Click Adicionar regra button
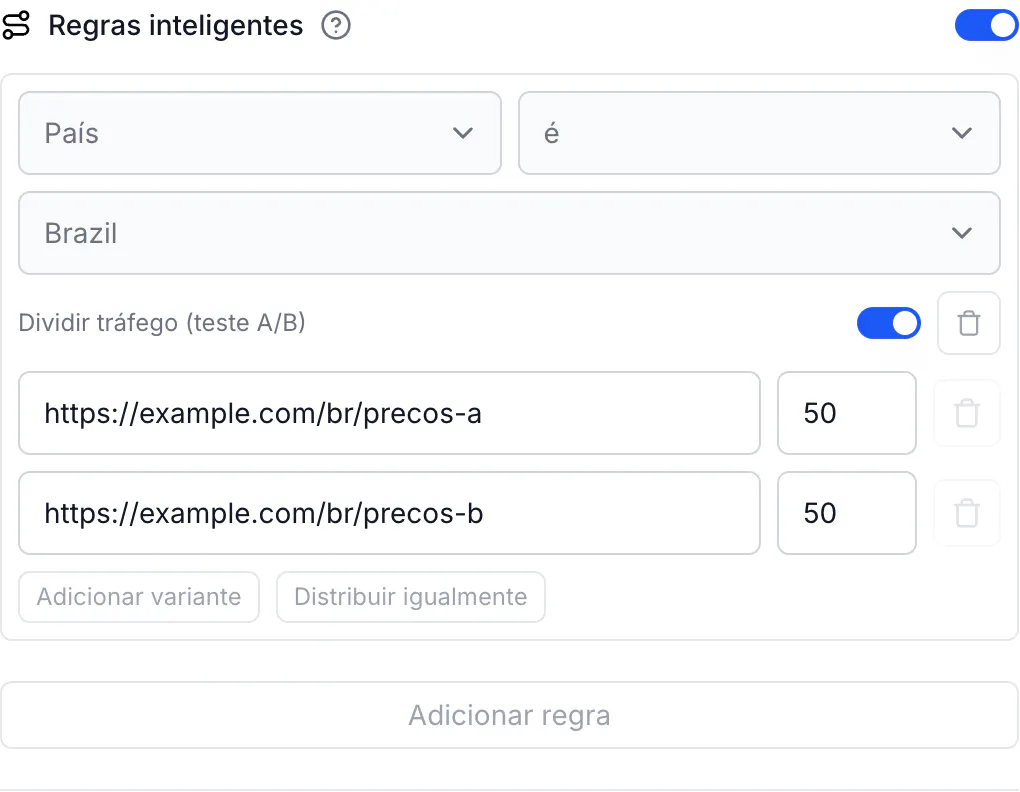 tap(509, 715)
